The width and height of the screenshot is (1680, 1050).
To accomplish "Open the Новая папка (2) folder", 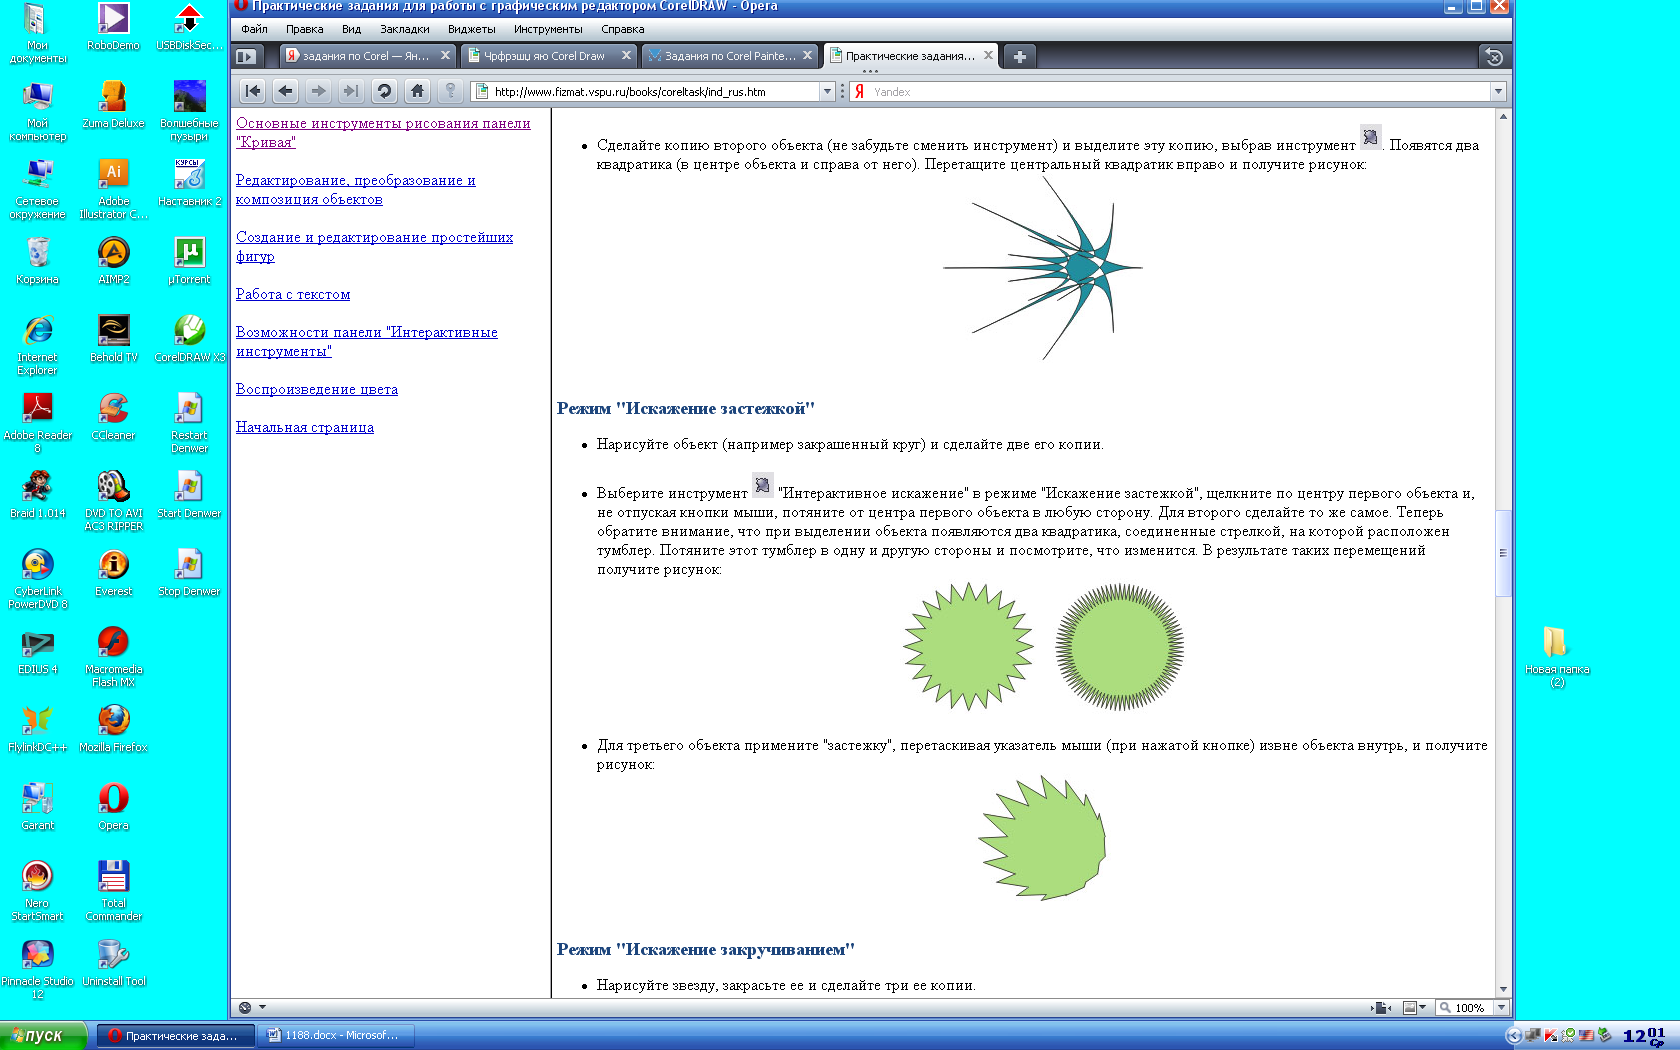I will (1557, 657).
